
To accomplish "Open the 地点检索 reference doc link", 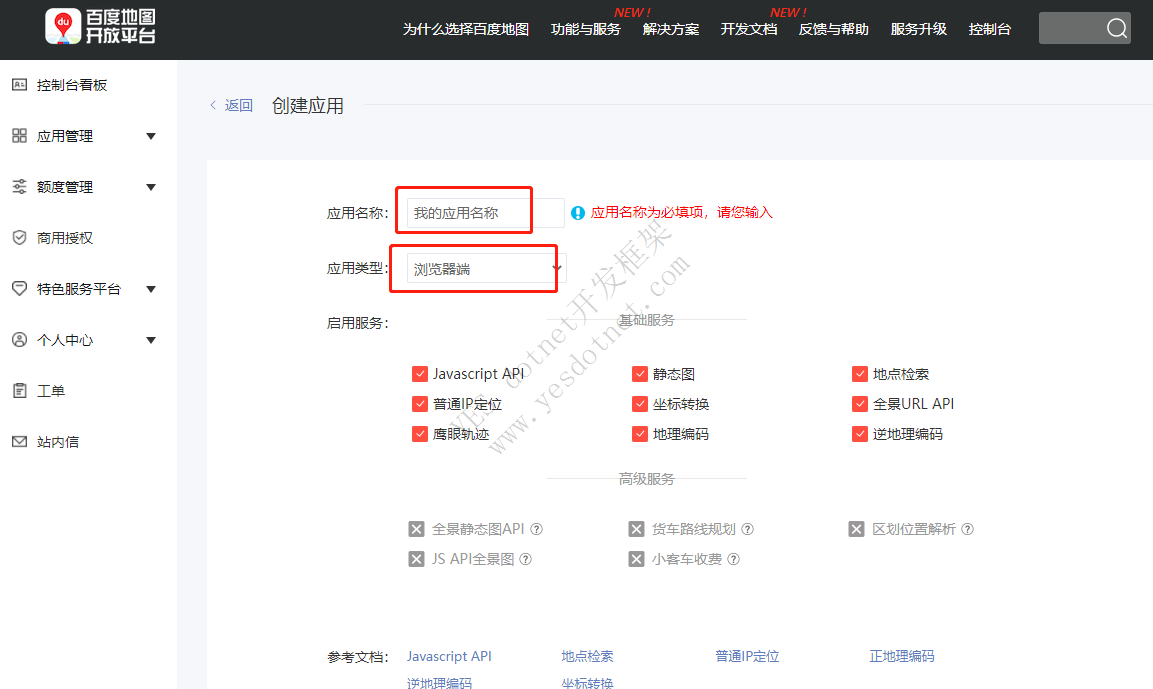I will 587,656.
